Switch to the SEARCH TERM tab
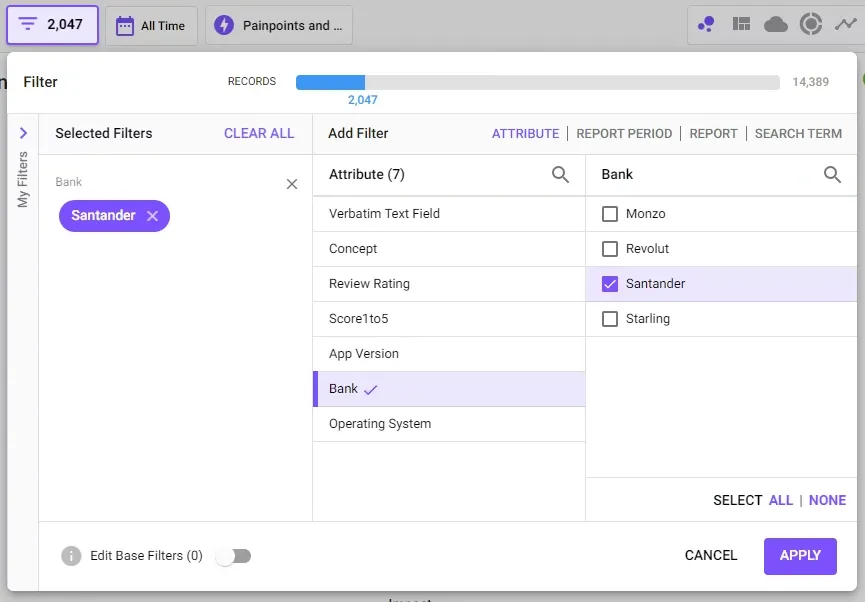 tap(798, 134)
